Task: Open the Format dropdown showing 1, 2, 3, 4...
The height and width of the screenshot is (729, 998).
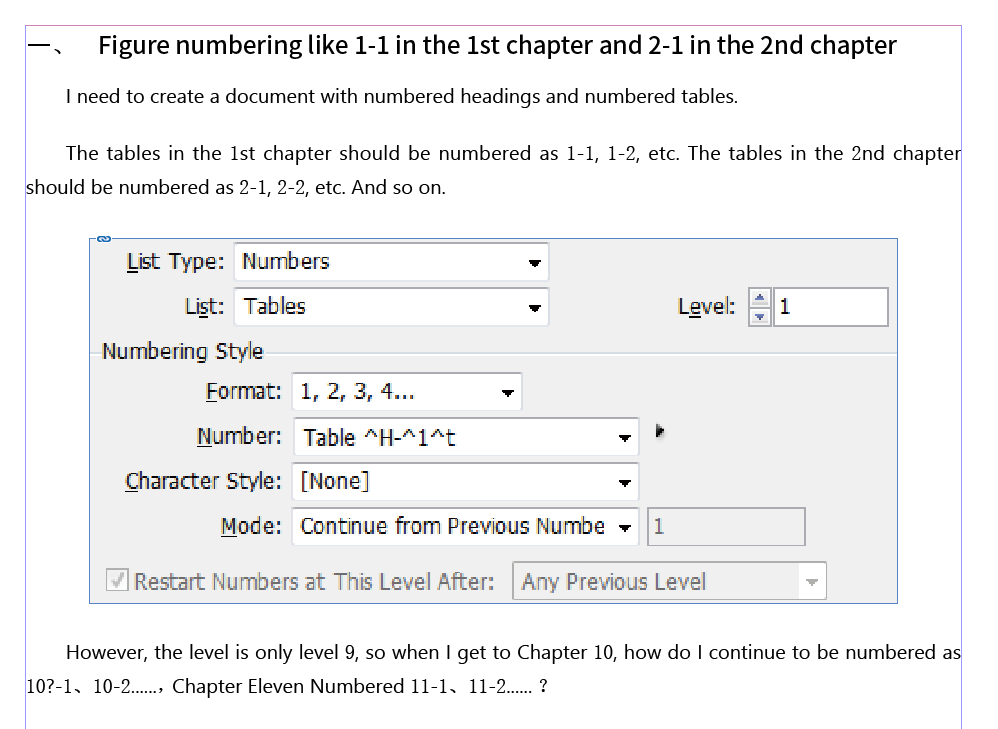Action: (x=508, y=392)
